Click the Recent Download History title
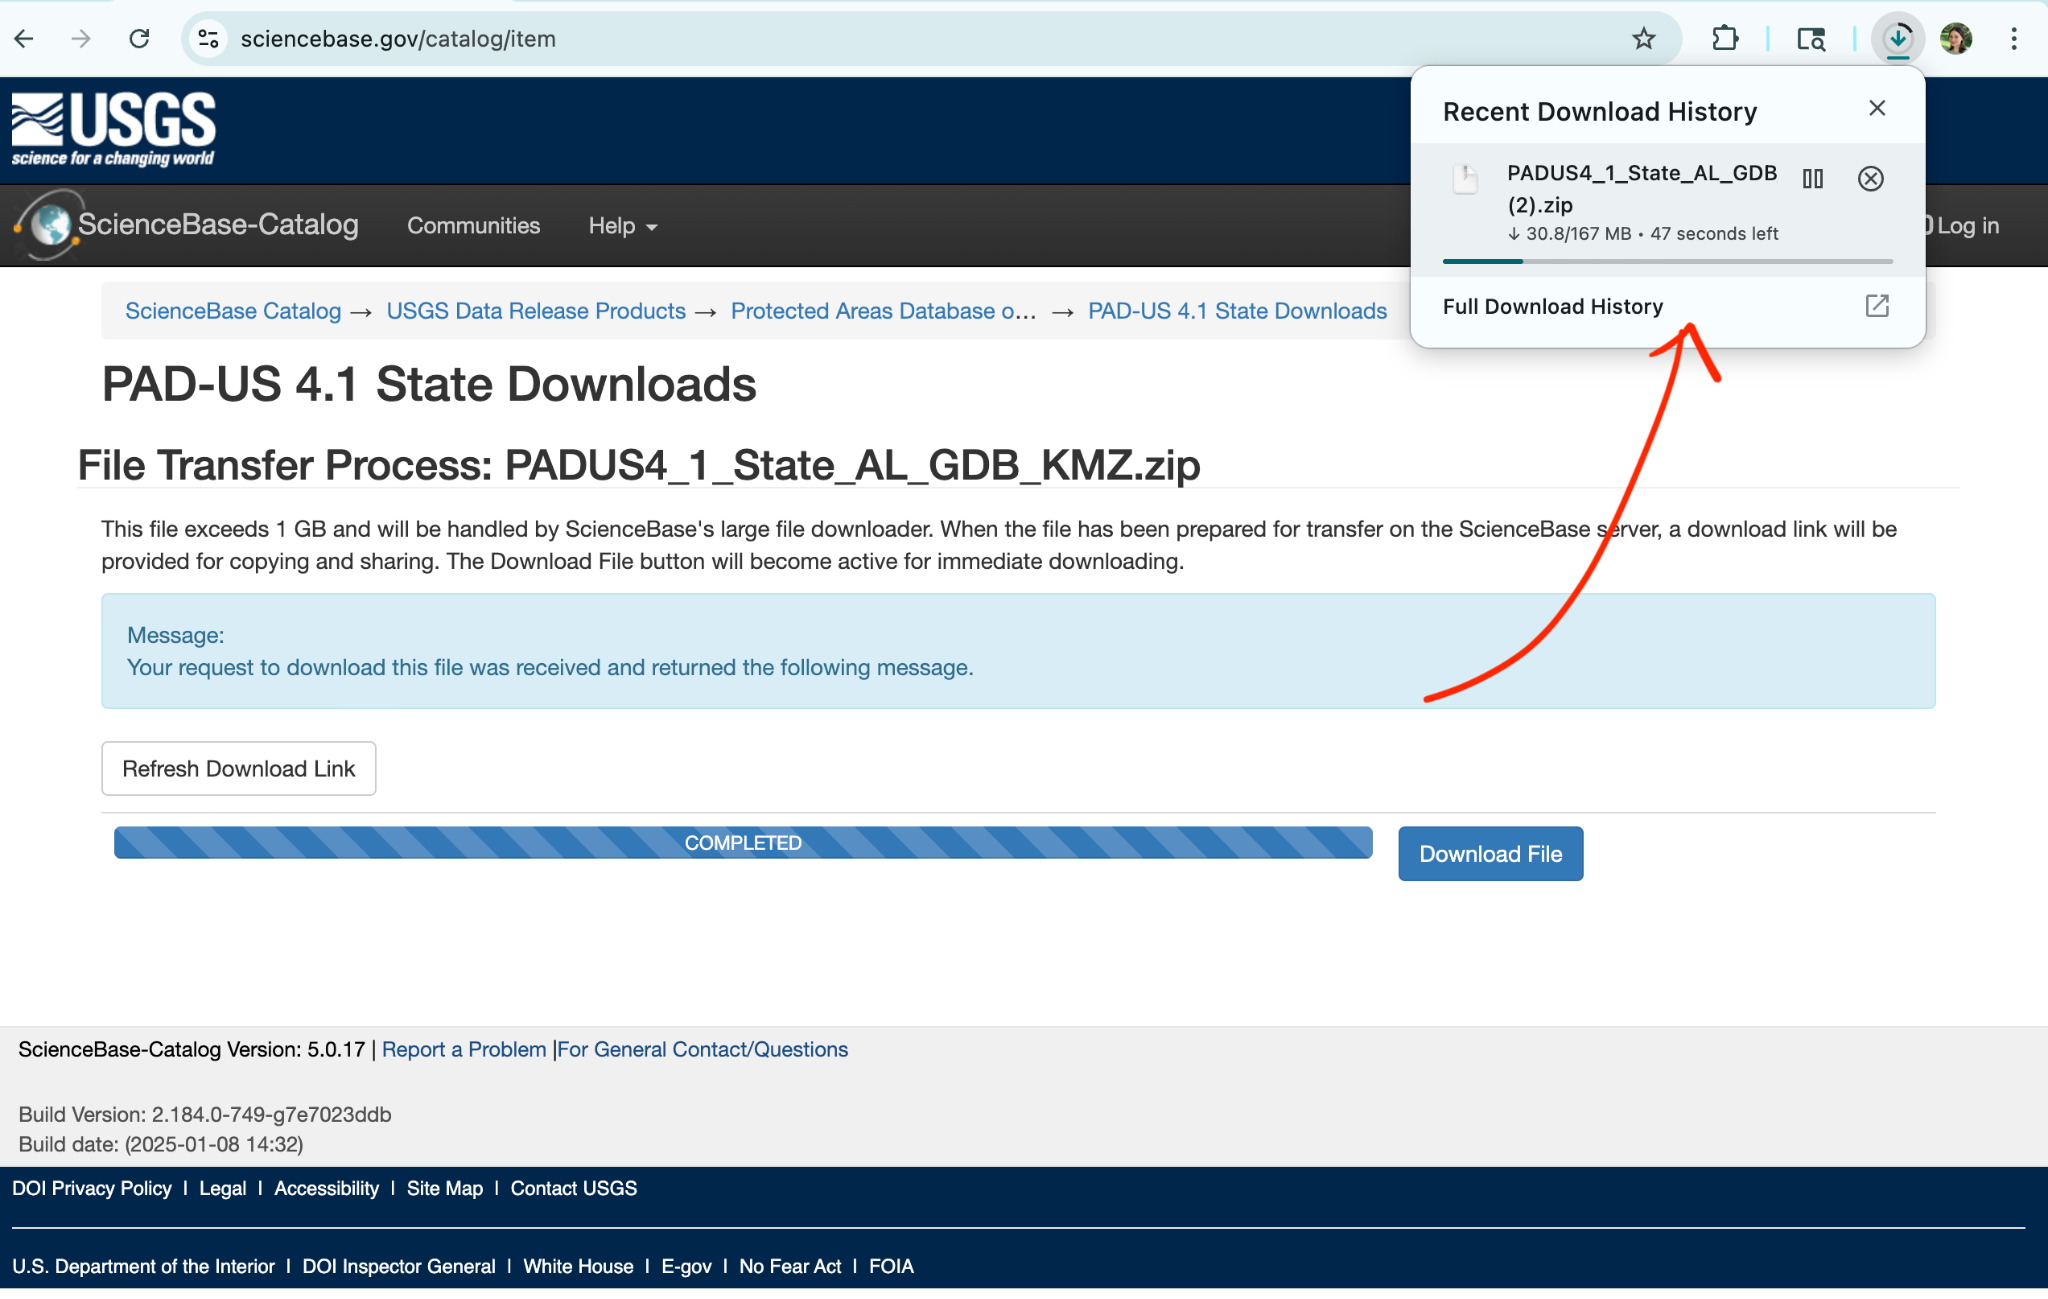This screenshot has height=1299, width=2048. pyautogui.click(x=1599, y=111)
